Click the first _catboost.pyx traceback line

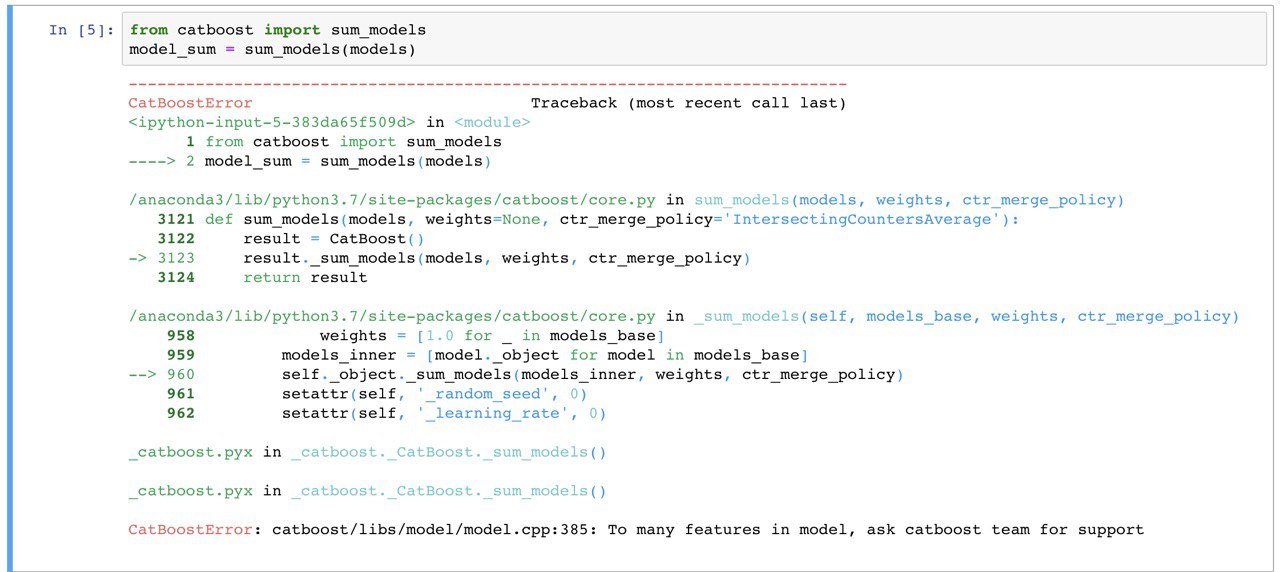[x=368, y=452]
